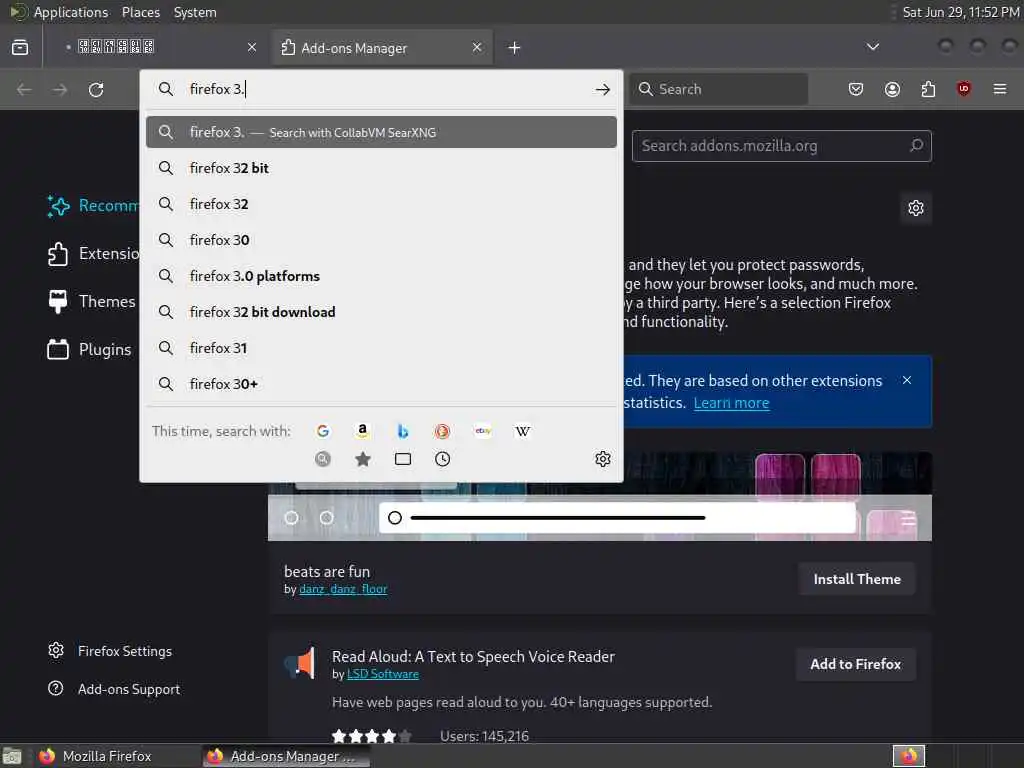Choose the 'firefox 3.0 platforms' suggestion
1024x768 pixels.
[381, 276]
